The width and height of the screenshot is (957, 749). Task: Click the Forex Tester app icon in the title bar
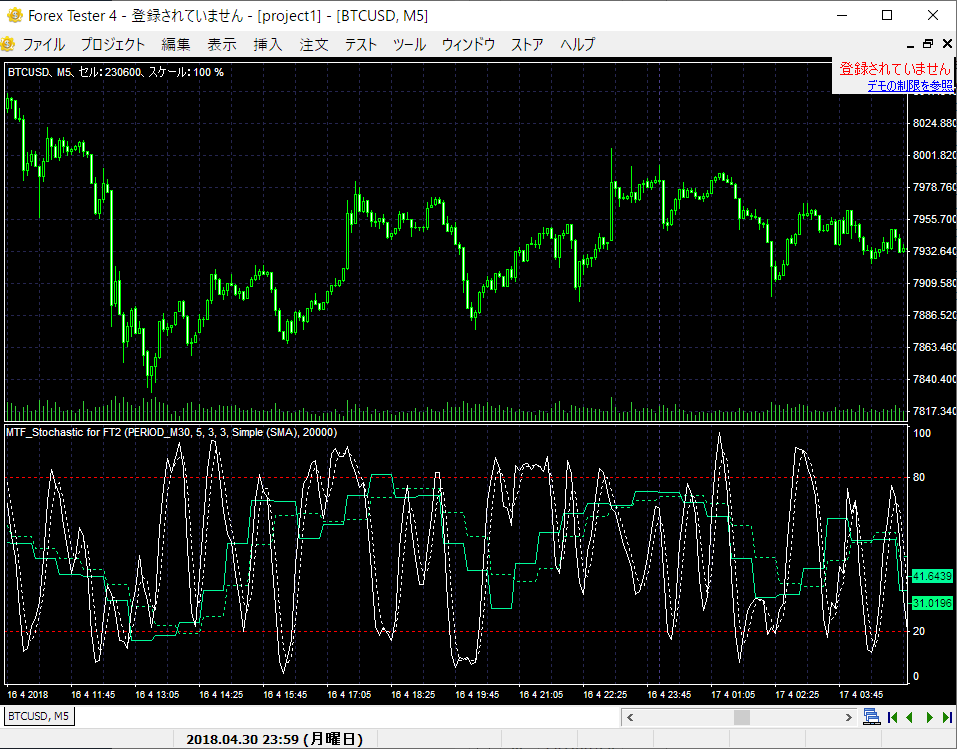pyautogui.click(x=14, y=15)
